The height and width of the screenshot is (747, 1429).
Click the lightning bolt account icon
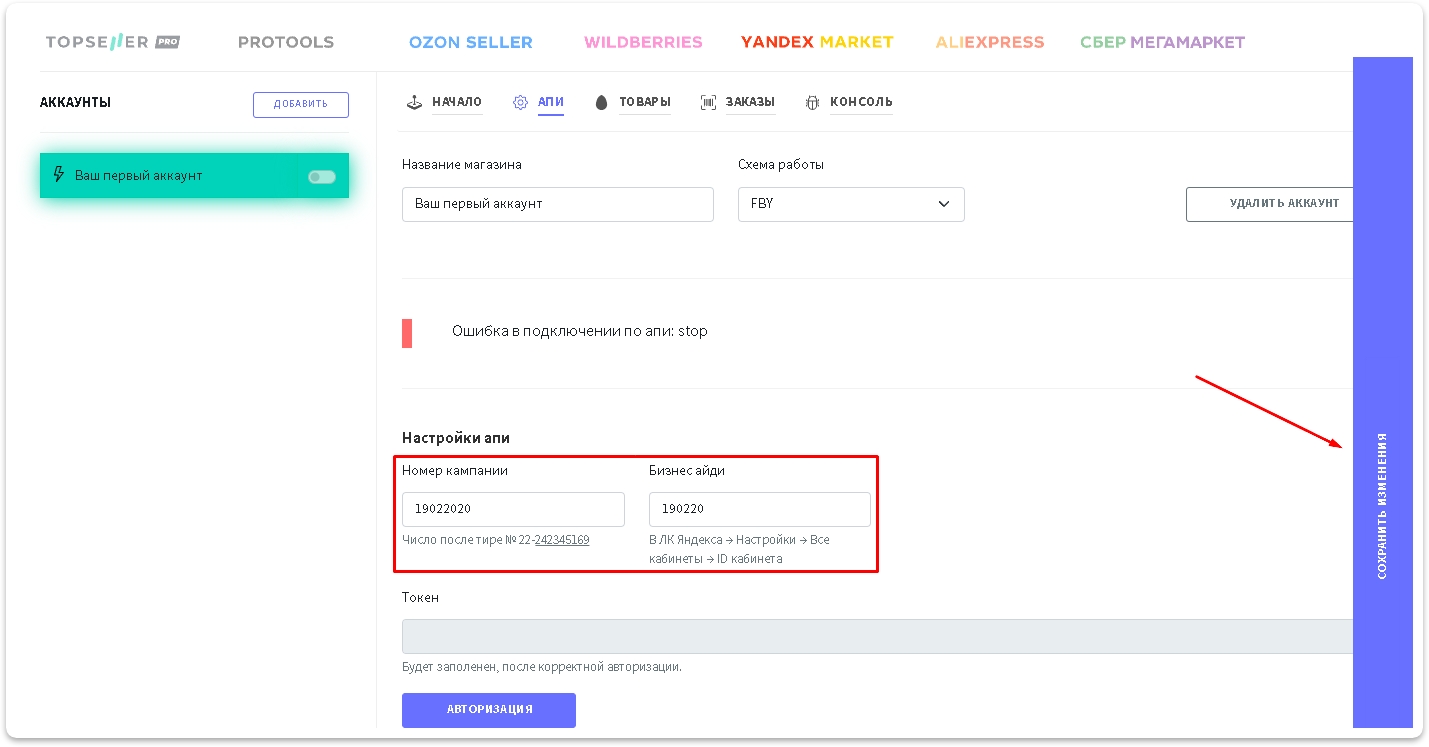point(59,175)
